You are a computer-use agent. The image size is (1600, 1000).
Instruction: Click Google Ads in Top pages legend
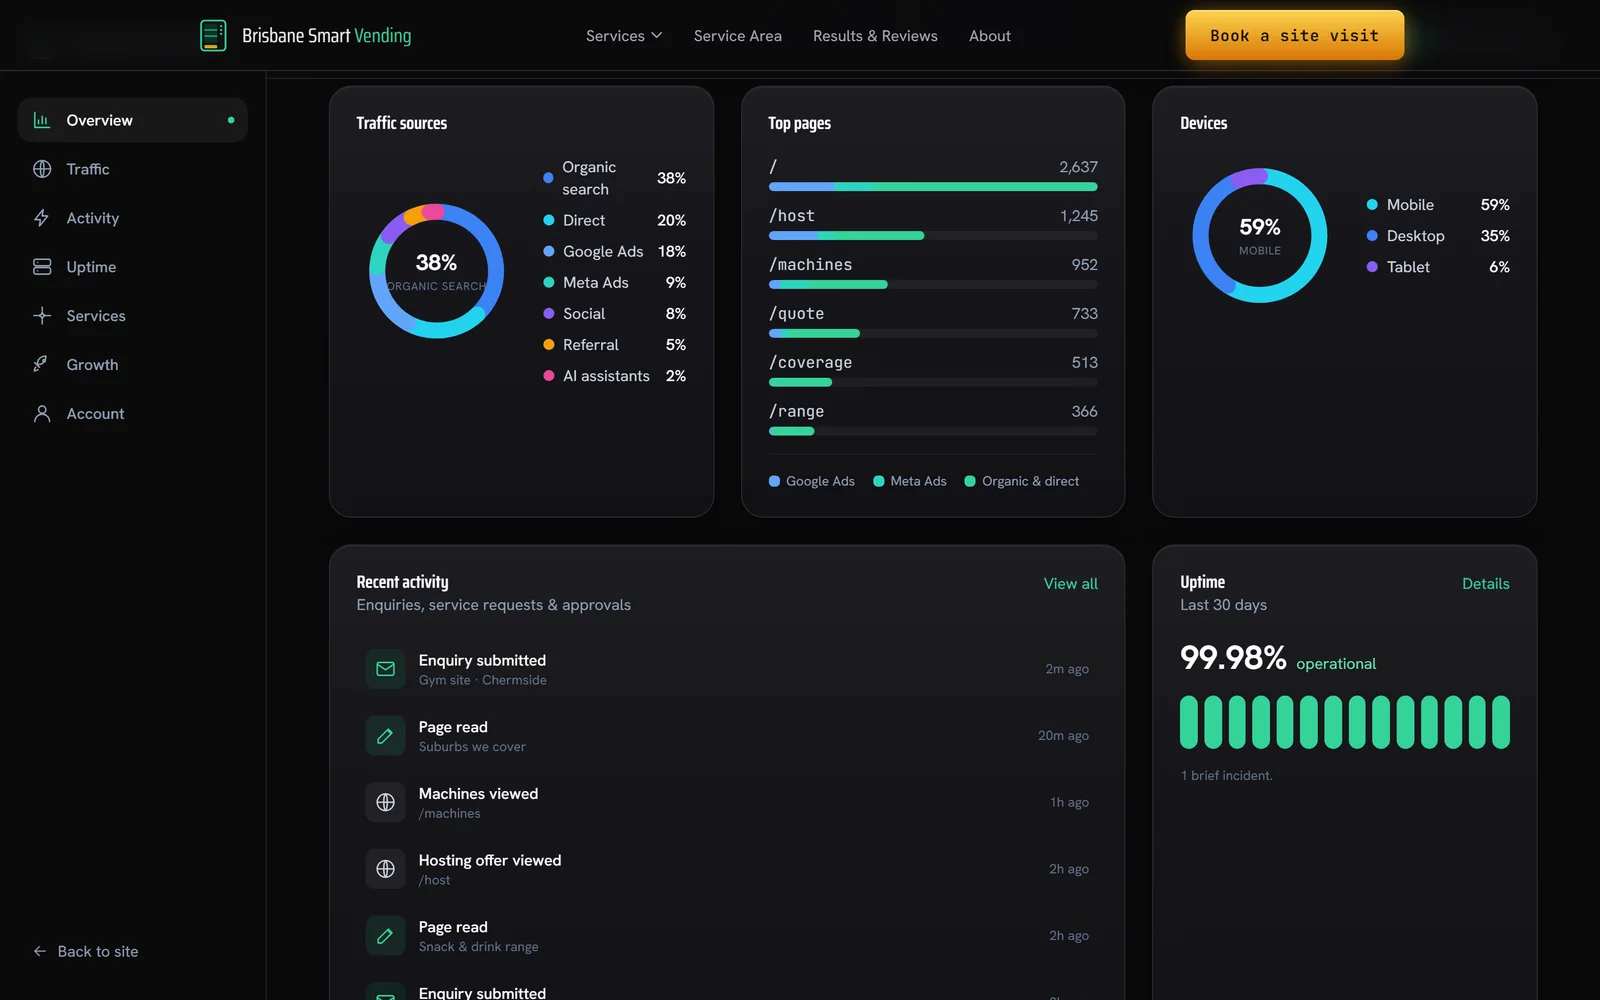(x=812, y=481)
